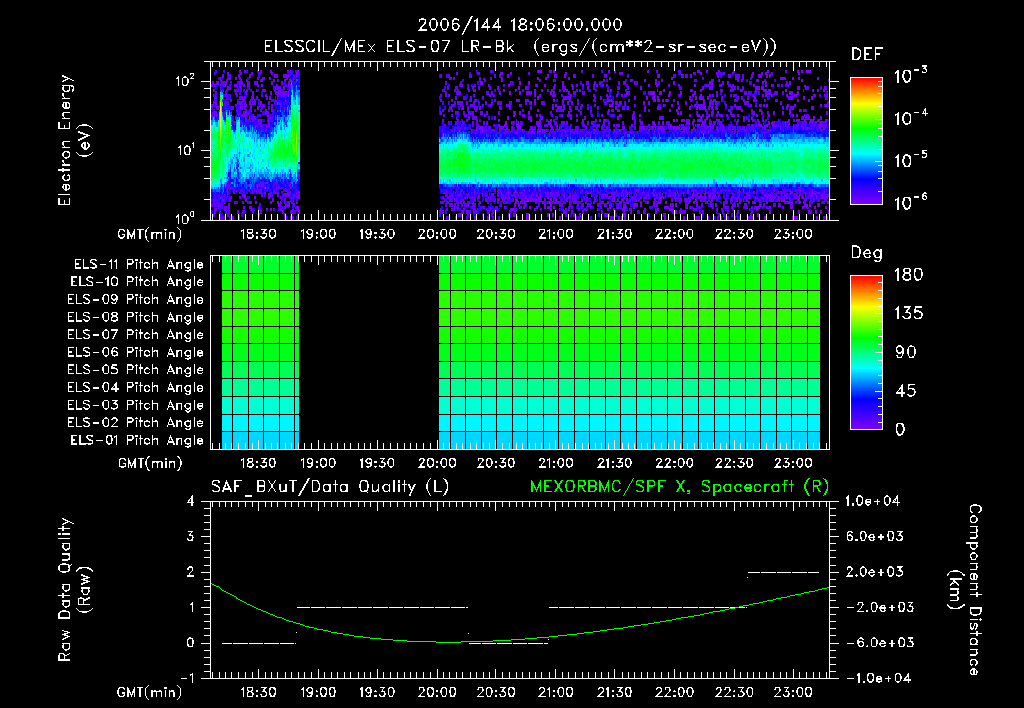Click the 23:00 tick under the top spectrogram

pos(793,234)
